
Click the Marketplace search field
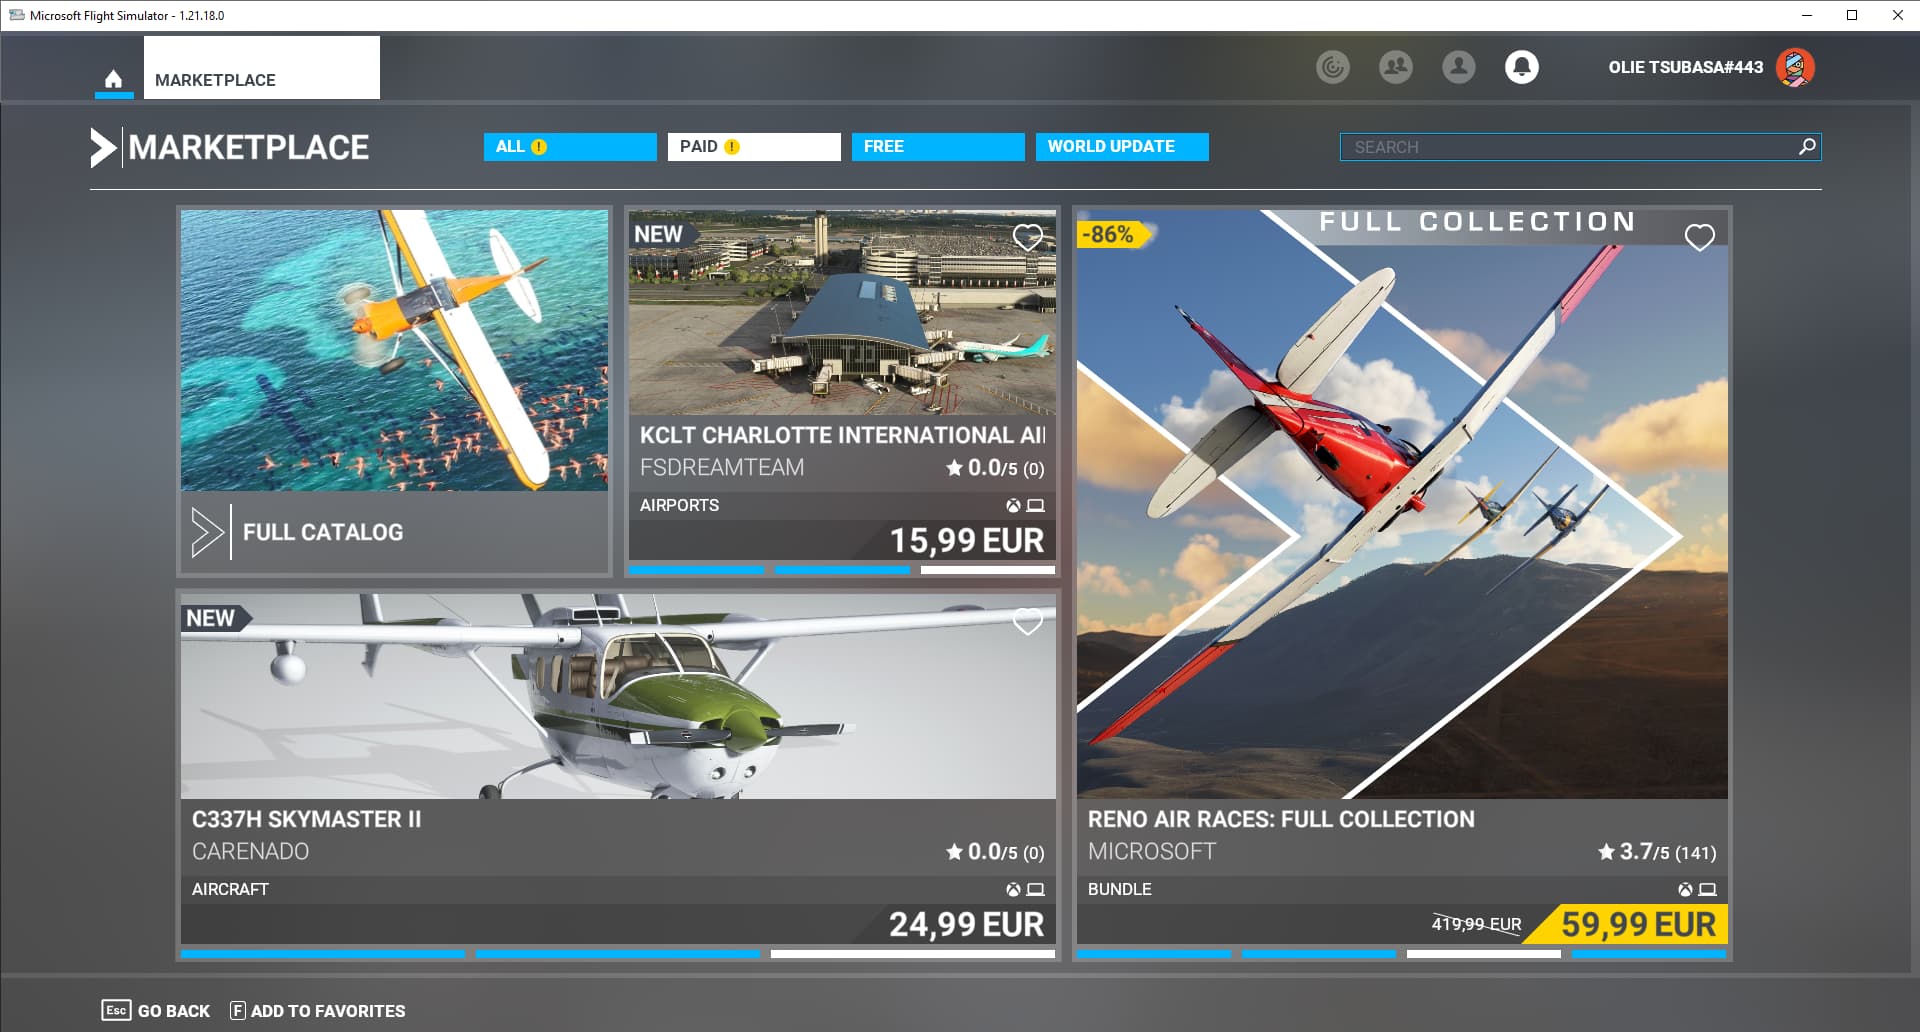click(x=1580, y=147)
